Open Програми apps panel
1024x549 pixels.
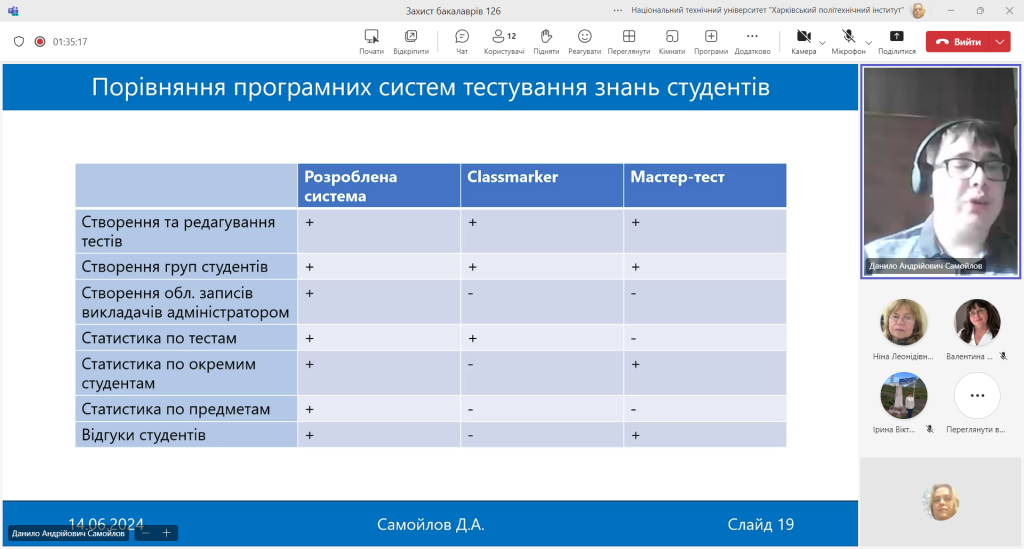click(711, 37)
